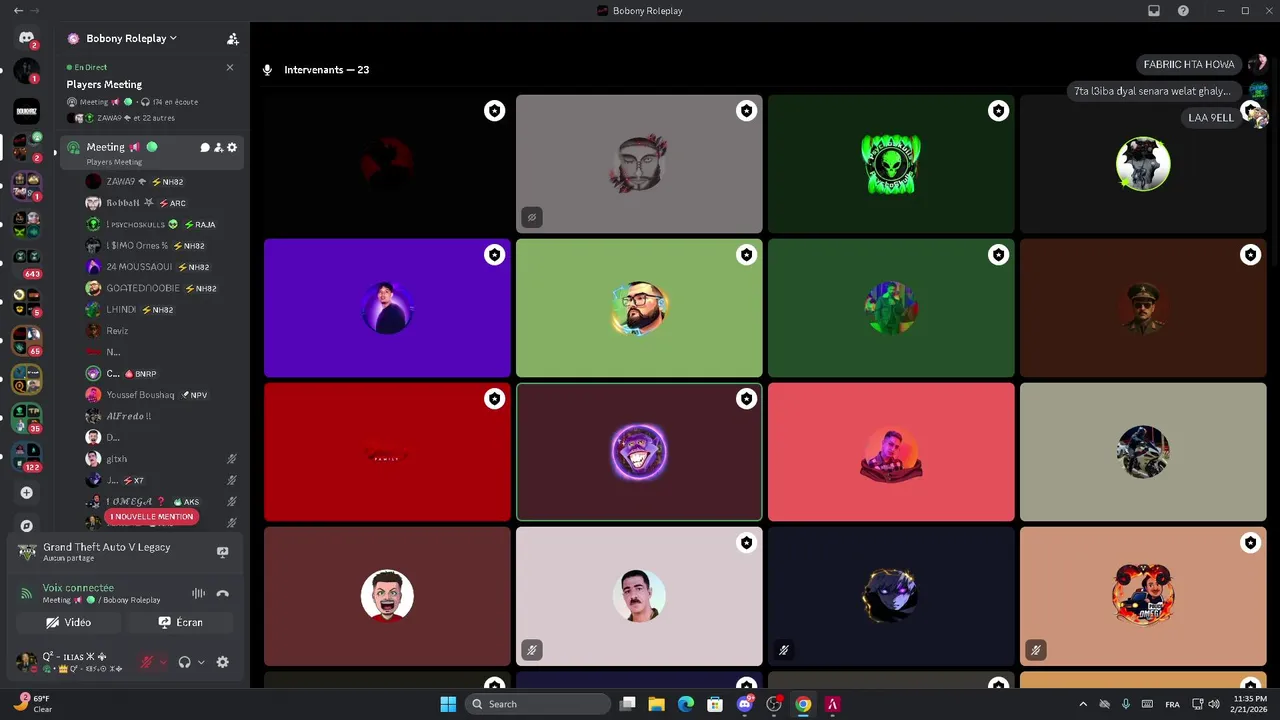Image resolution: width=1280 pixels, height=720 pixels.
Task: Open green alien skull speaker tile
Action: (891, 164)
